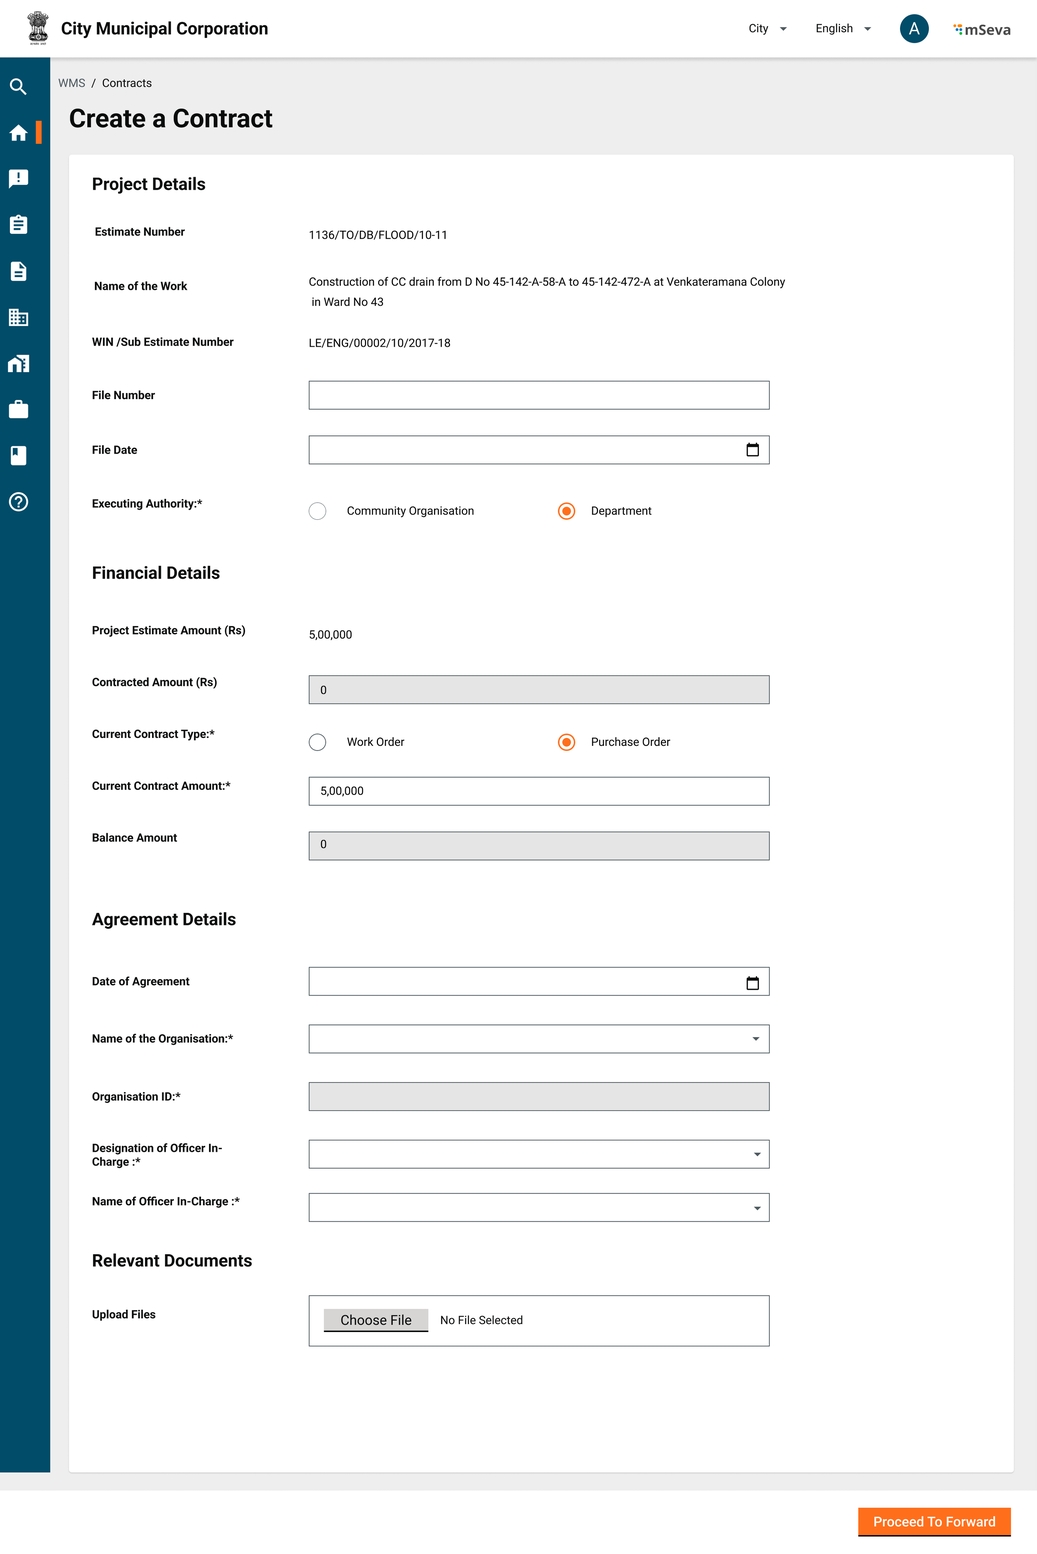This screenshot has width=1037, height=1554.
Task: Click the Choose File button
Action: click(x=376, y=1320)
